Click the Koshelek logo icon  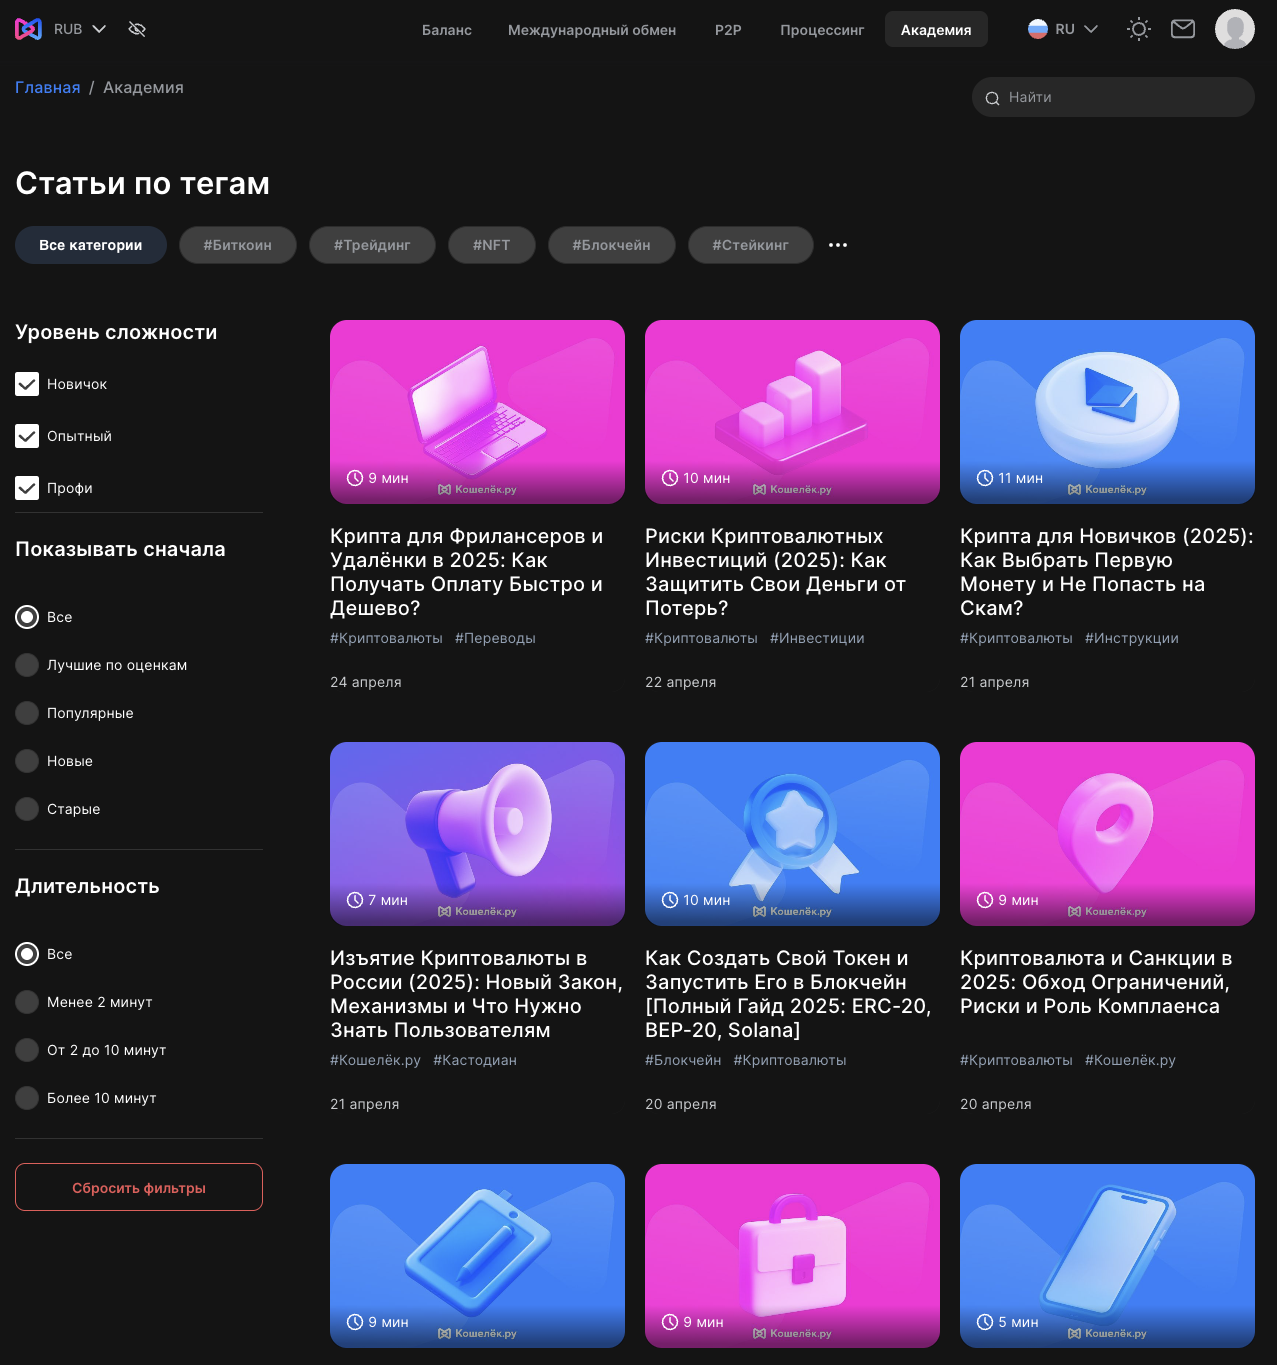click(x=28, y=29)
